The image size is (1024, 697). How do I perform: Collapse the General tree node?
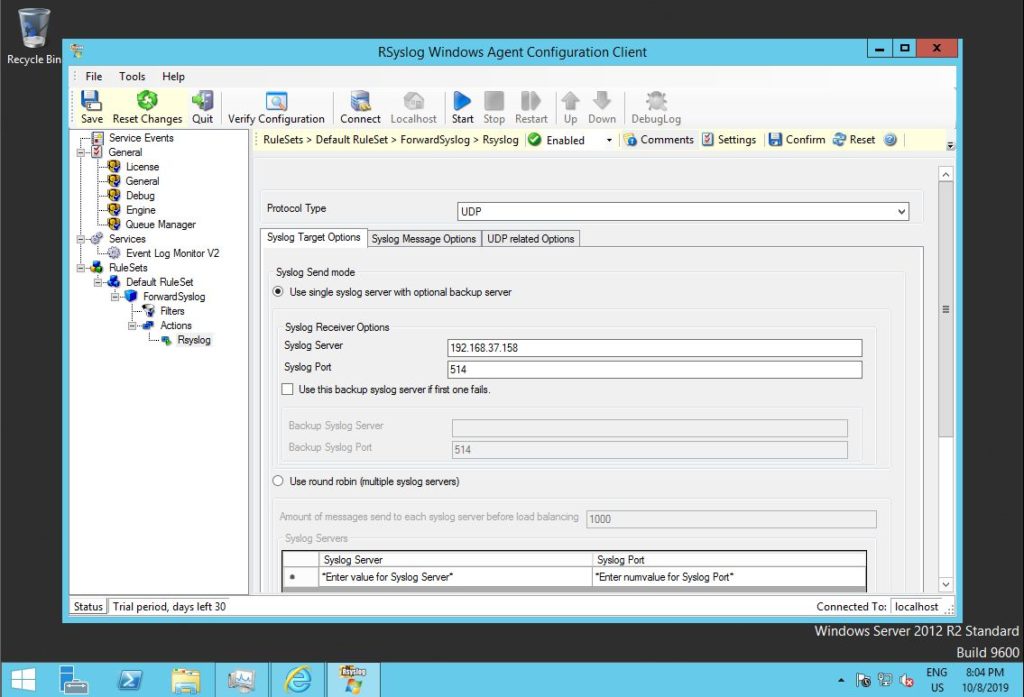(82, 152)
